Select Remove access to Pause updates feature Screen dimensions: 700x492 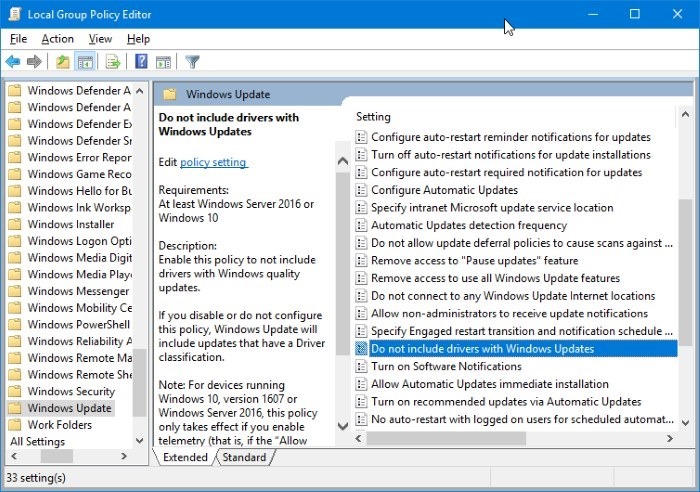coord(475,261)
